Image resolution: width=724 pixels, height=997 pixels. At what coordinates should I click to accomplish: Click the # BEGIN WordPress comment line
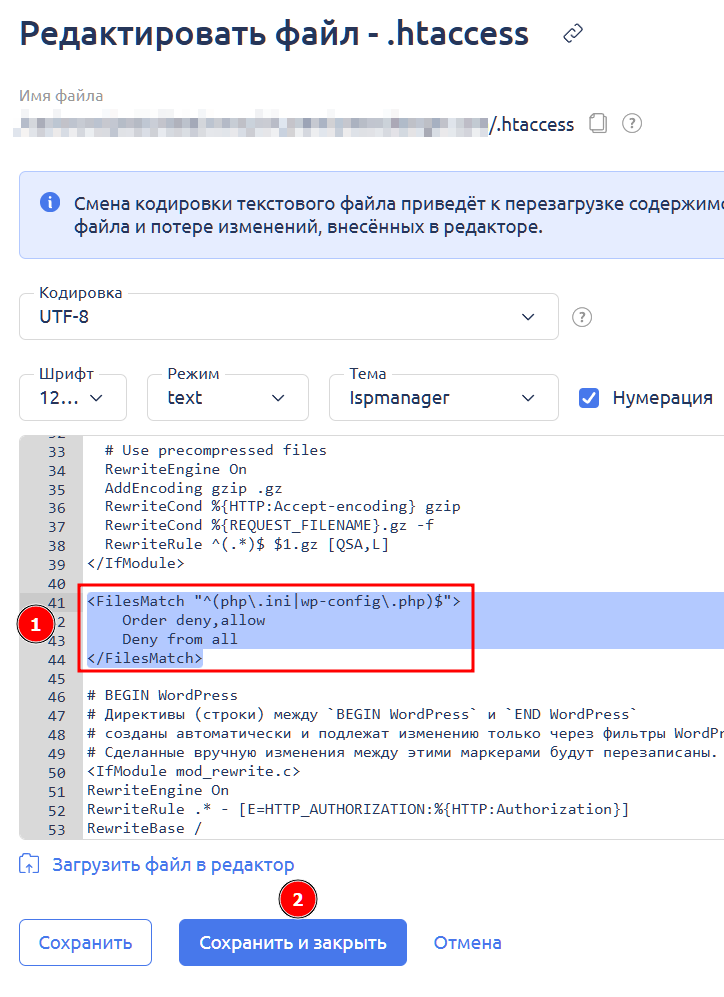pyautogui.click(x=162, y=696)
